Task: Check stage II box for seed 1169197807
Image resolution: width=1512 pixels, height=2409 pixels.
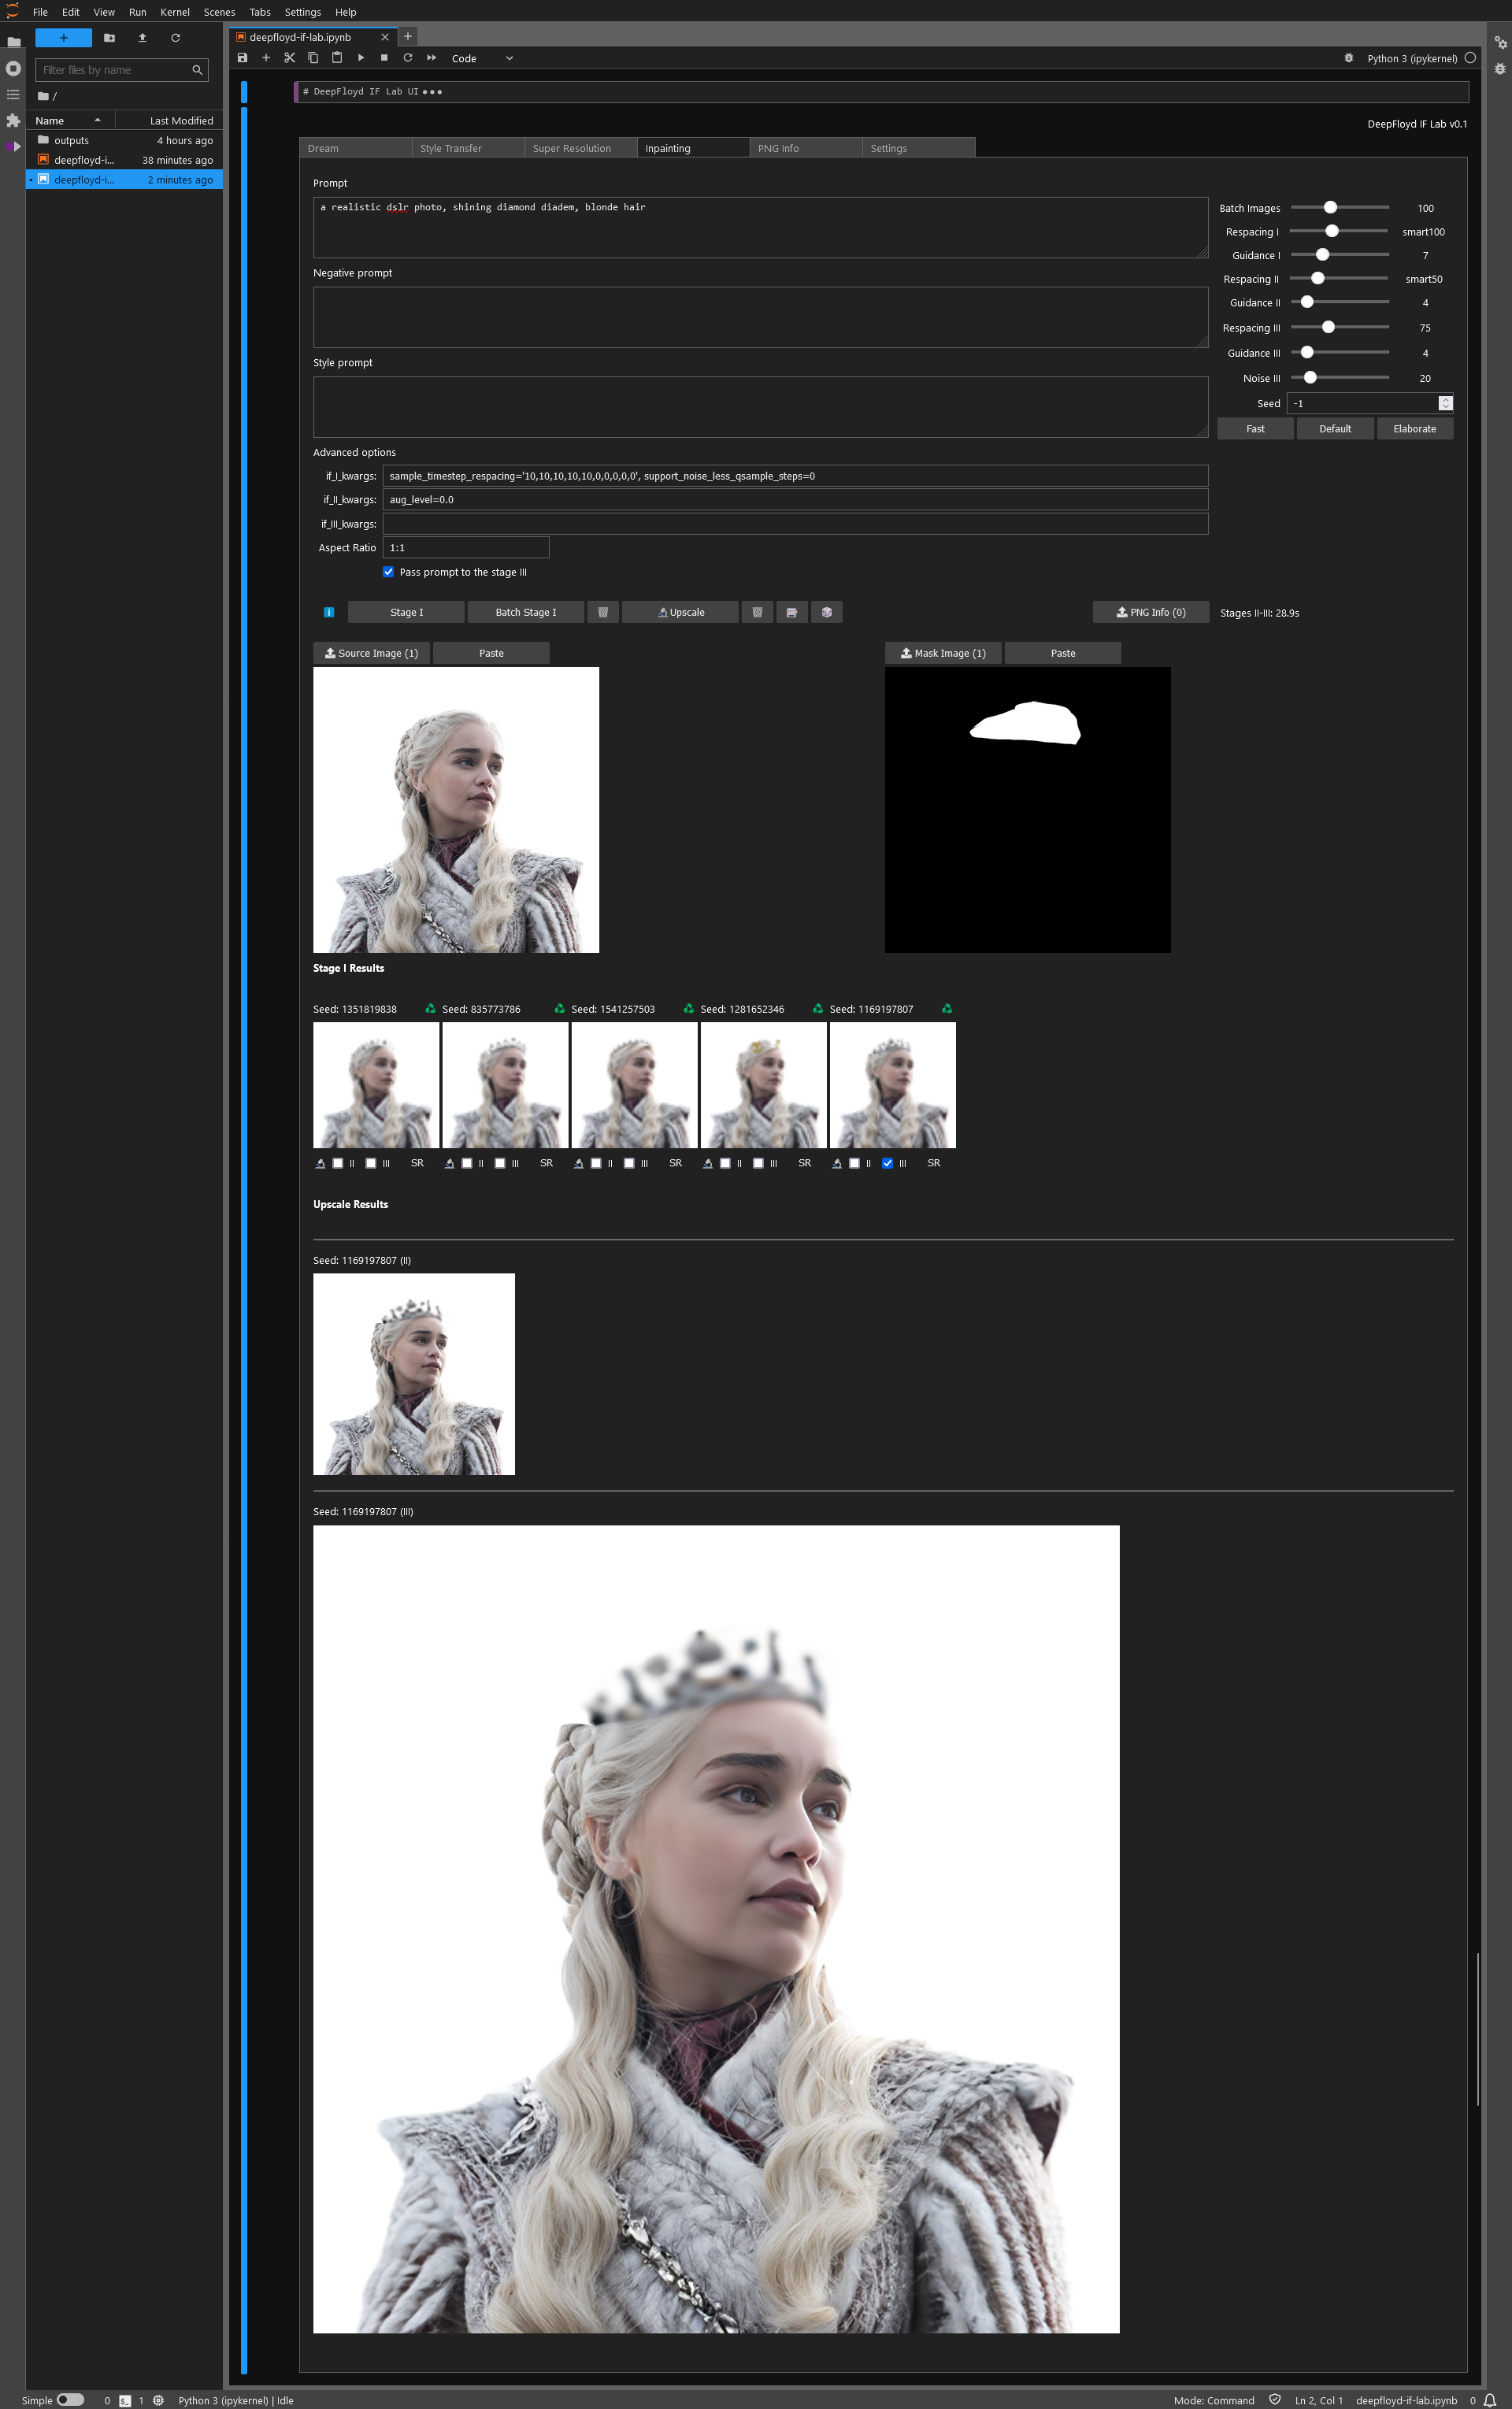Action: pyautogui.click(x=854, y=1163)
